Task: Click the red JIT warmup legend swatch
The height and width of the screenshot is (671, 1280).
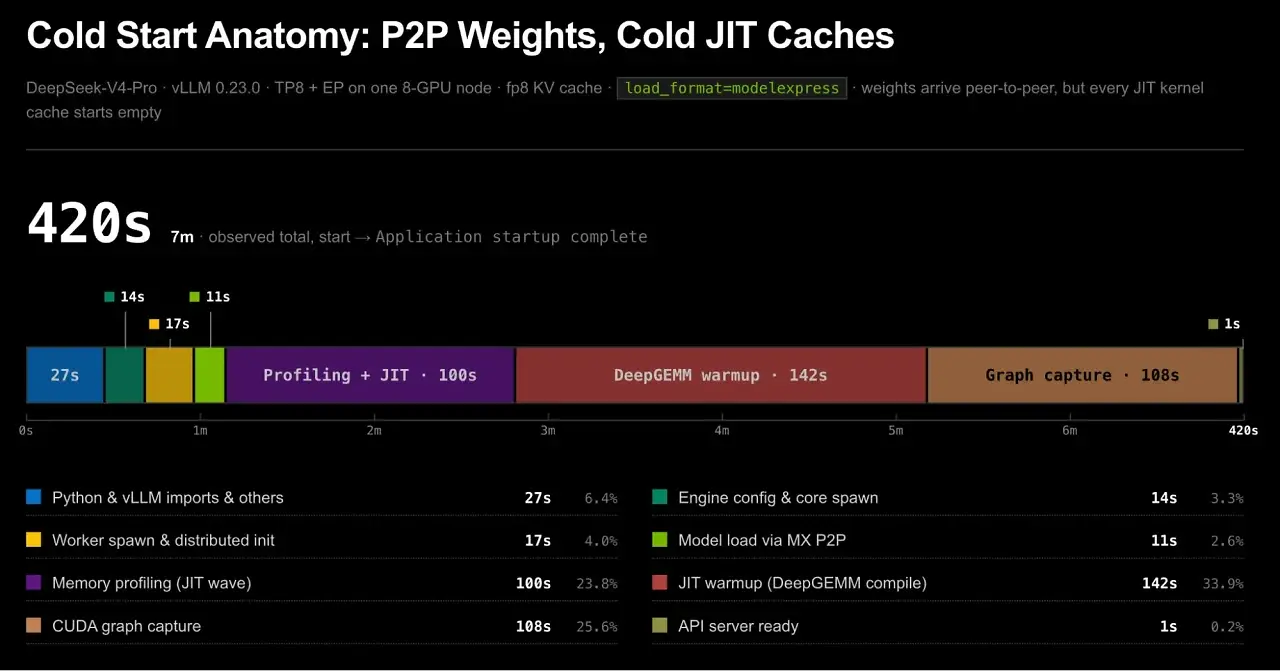Action: click(660, 583)
